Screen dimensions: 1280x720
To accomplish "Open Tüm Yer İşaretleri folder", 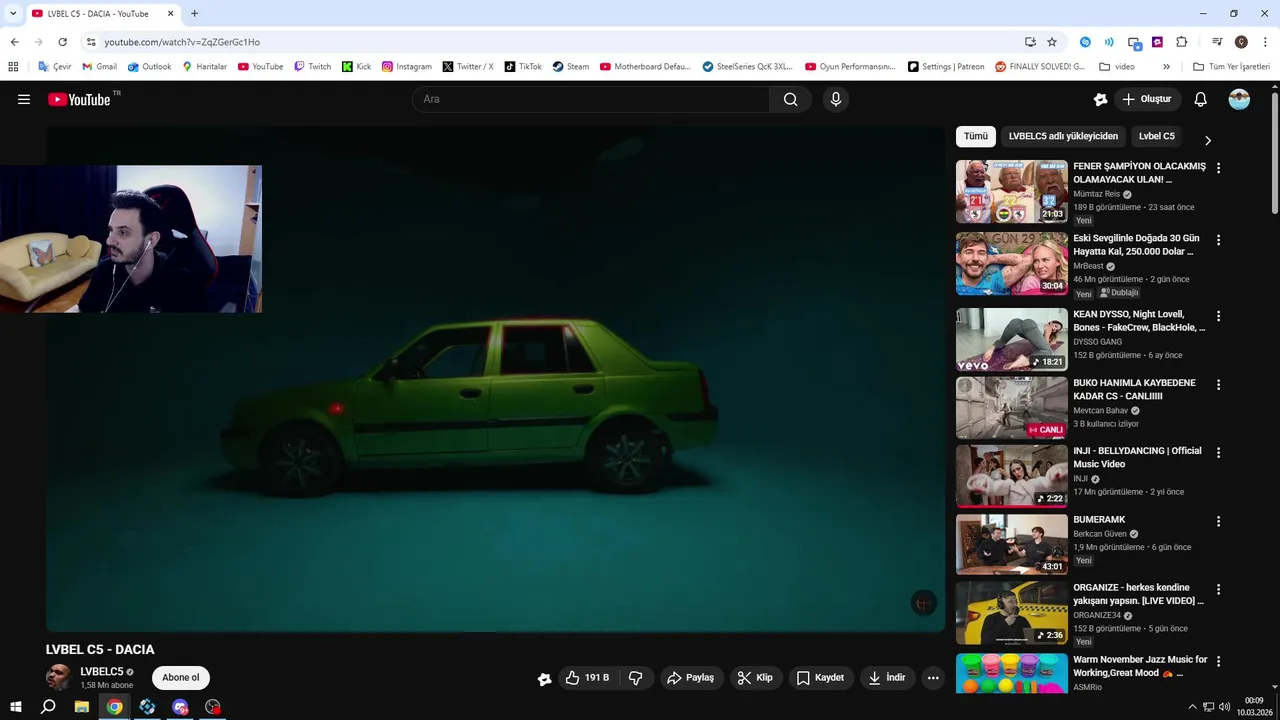I will click(x=1231, y=67).
